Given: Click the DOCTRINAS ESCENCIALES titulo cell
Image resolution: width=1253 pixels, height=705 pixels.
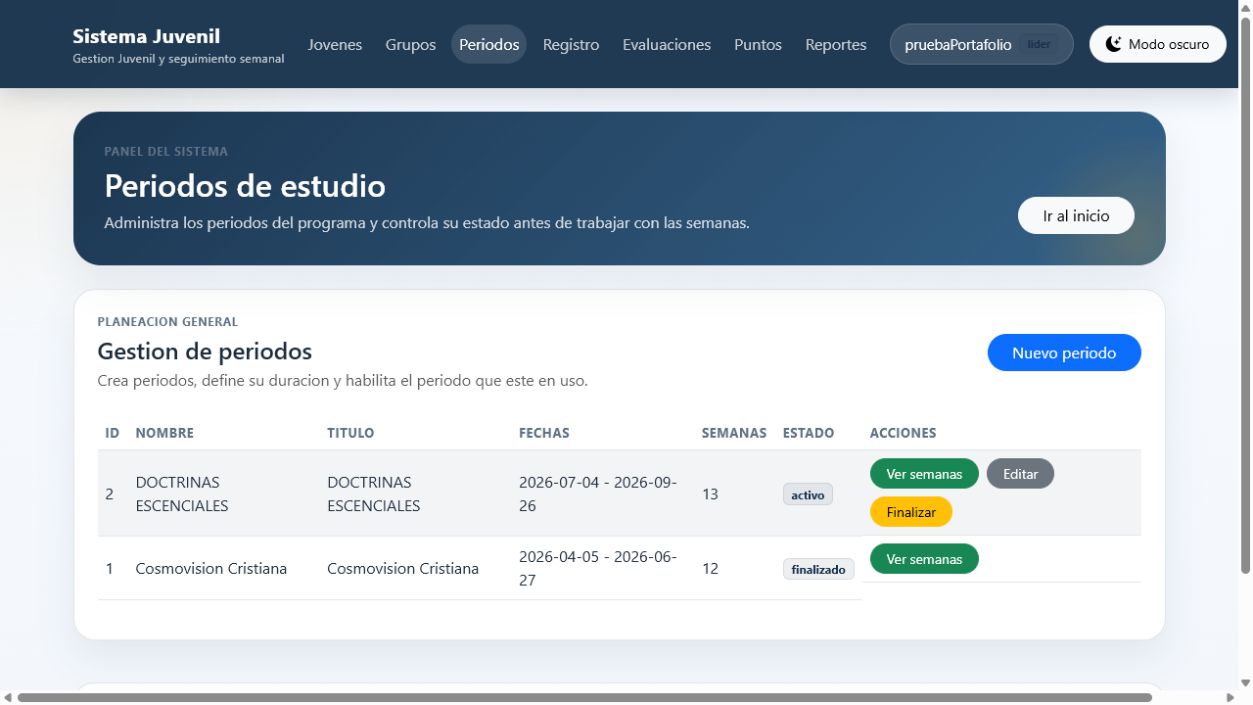Looking at the screenshot, I should pyautogui.click(x=415, y=494).
